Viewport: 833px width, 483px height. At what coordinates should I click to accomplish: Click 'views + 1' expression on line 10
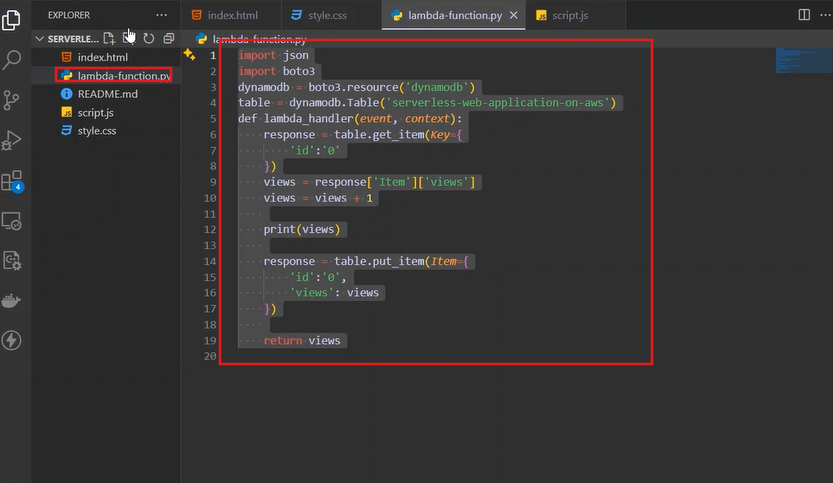click(344, 198)
